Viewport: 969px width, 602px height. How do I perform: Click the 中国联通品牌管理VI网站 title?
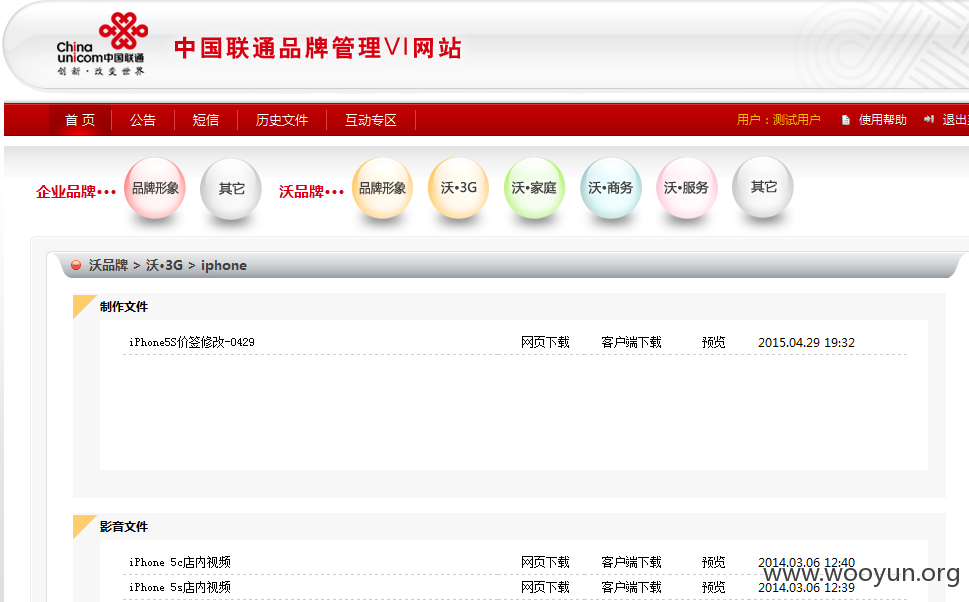318,48
